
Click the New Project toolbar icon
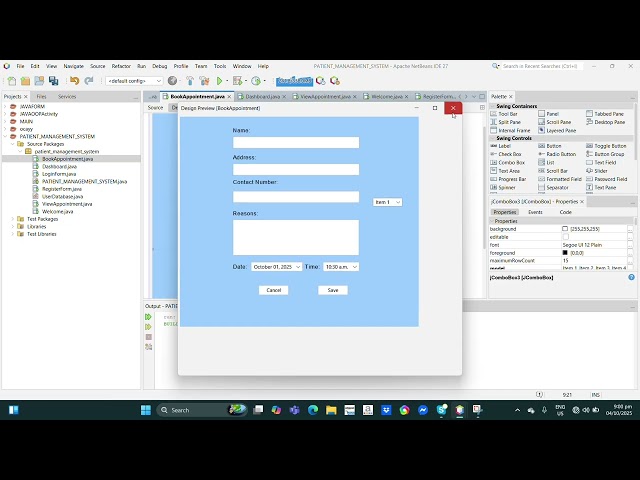(25, 81)
